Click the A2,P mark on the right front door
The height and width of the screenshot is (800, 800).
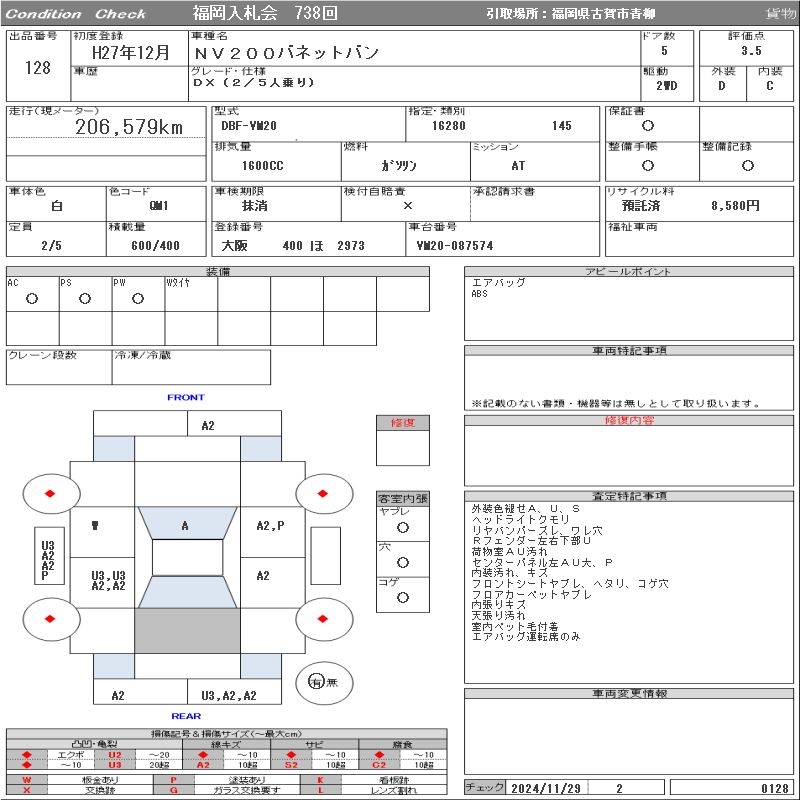click(270, 526)
